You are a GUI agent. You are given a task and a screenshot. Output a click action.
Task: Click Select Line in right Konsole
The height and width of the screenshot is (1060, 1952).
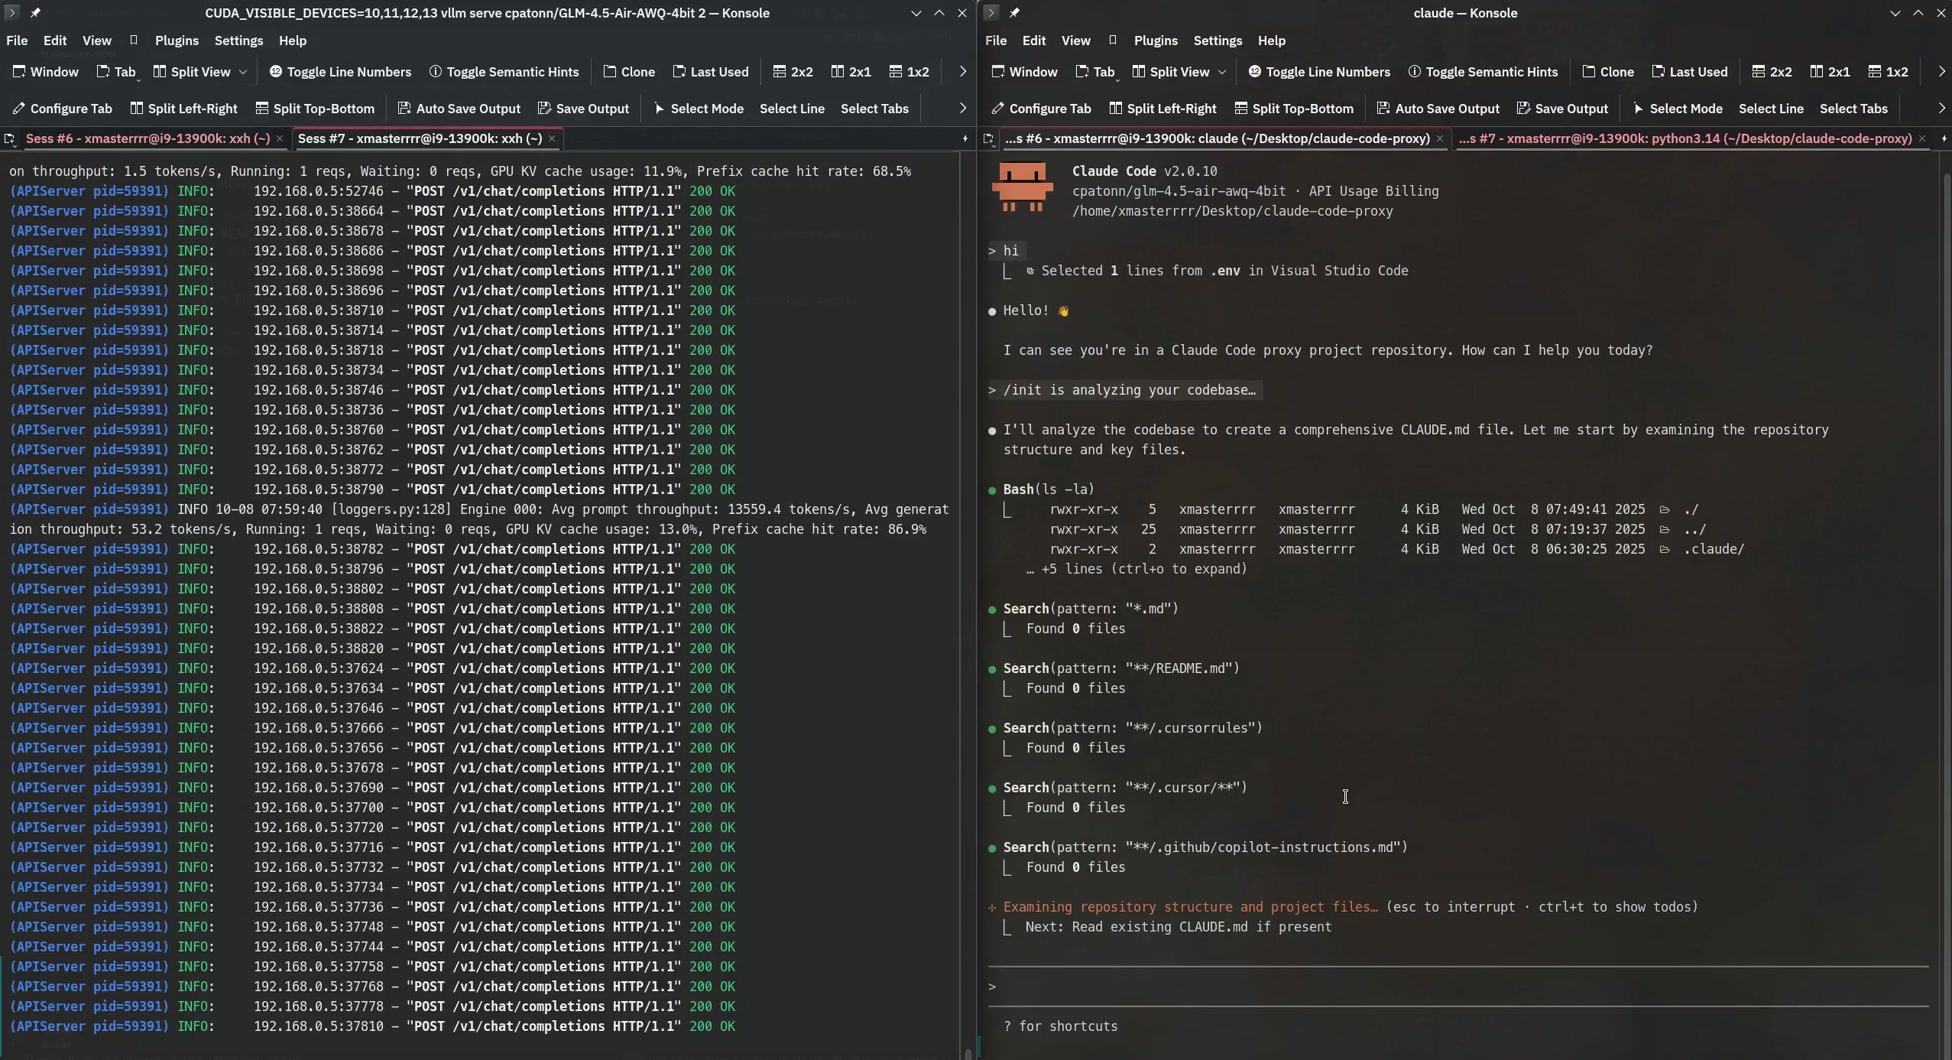[1771, 108]
